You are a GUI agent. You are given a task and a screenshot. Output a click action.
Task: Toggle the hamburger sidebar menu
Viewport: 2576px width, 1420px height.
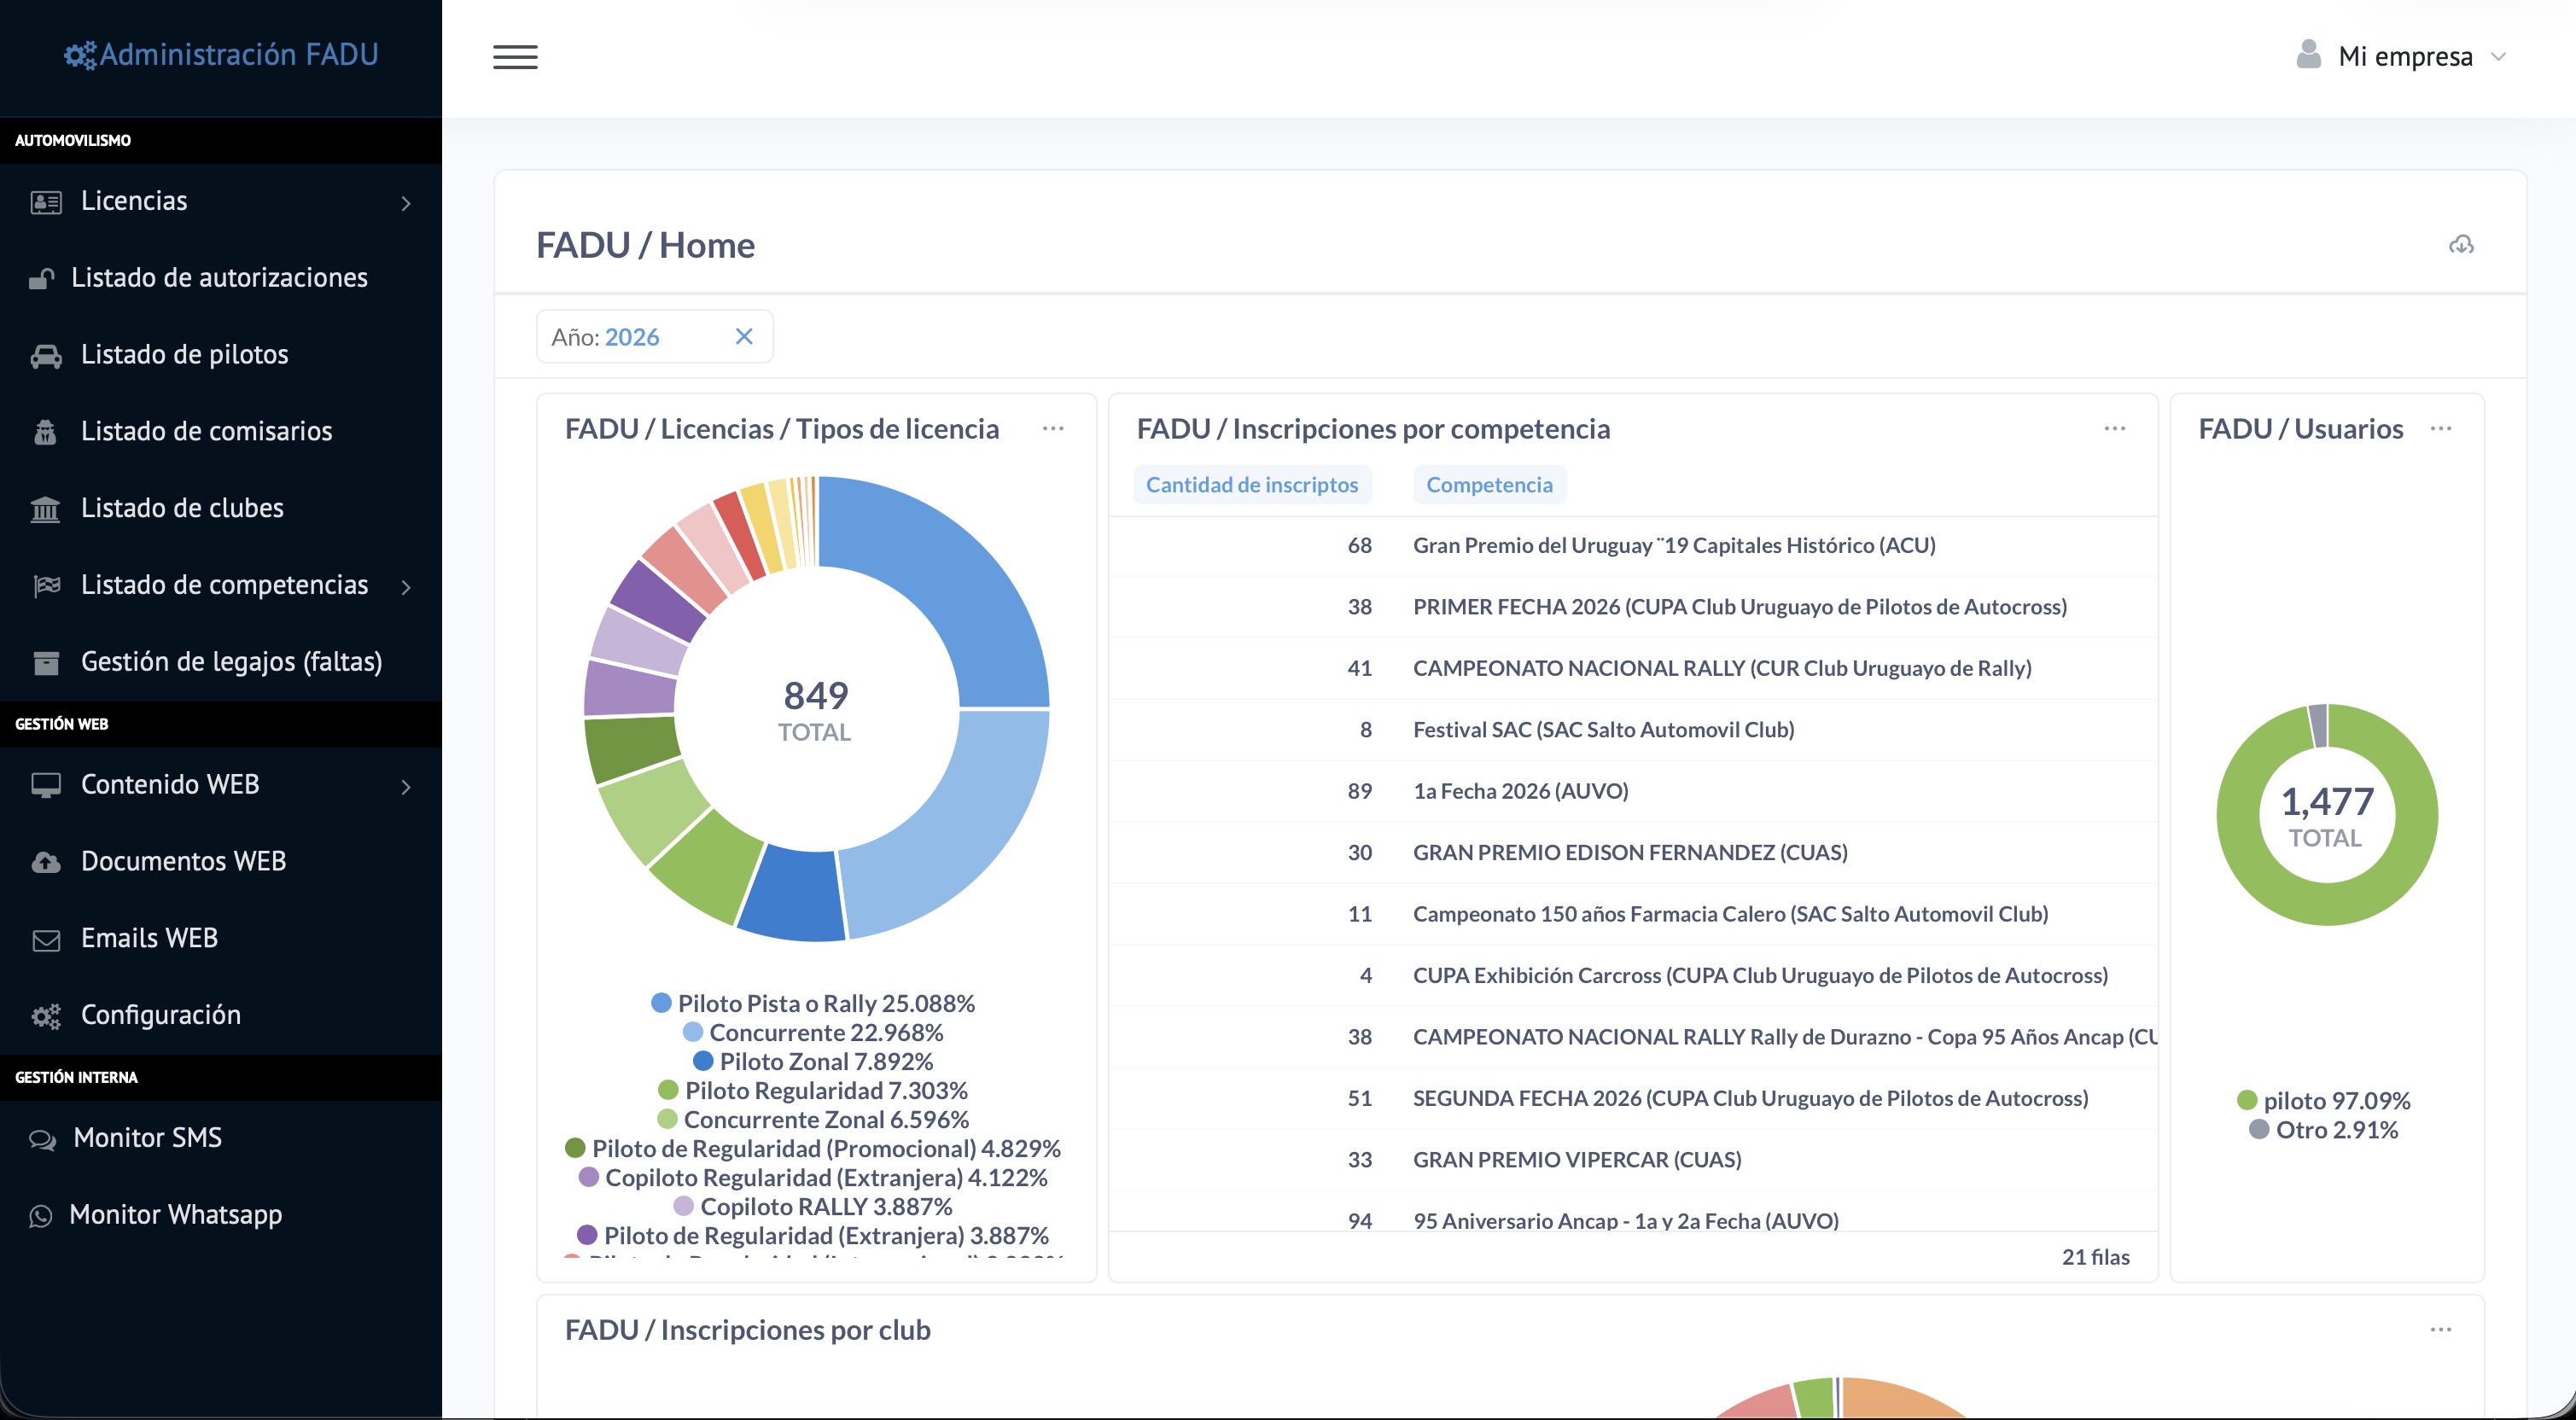pyautogui.click(x=515, y=56)
